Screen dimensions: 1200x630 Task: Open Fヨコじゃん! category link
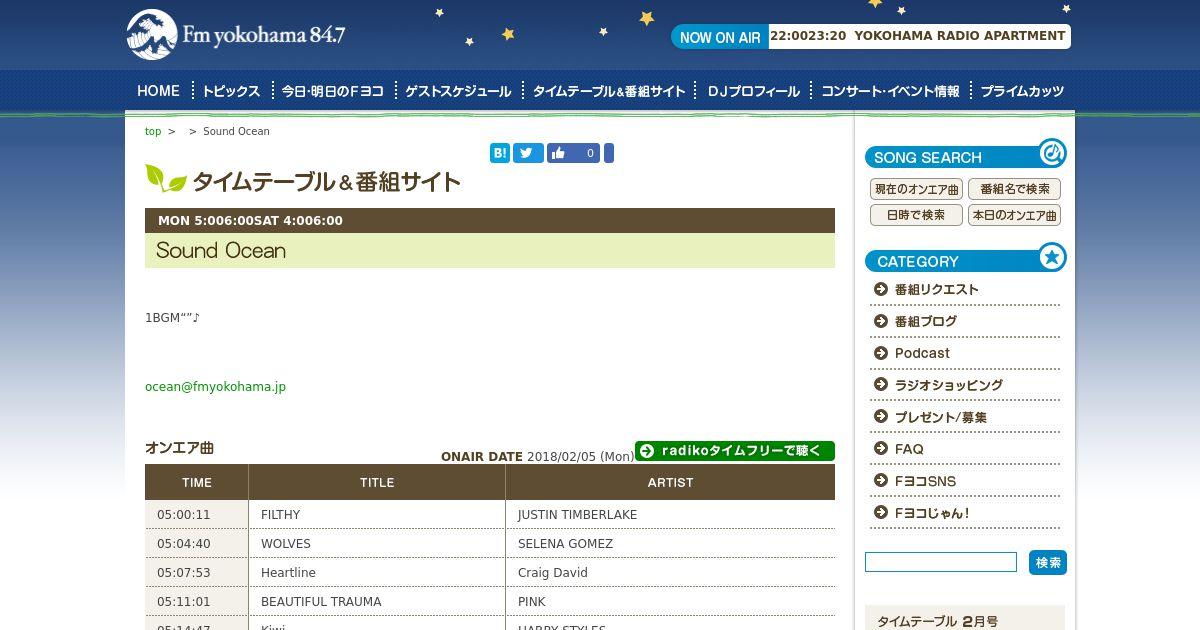click(932, 513)
